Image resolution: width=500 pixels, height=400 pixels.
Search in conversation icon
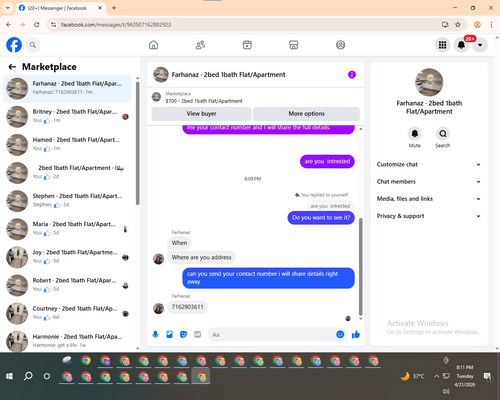click(443, 134)
